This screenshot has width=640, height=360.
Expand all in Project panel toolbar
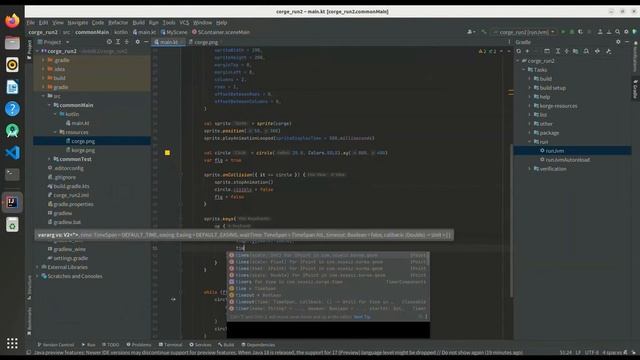pyautogui.click(x=118, y=42)
